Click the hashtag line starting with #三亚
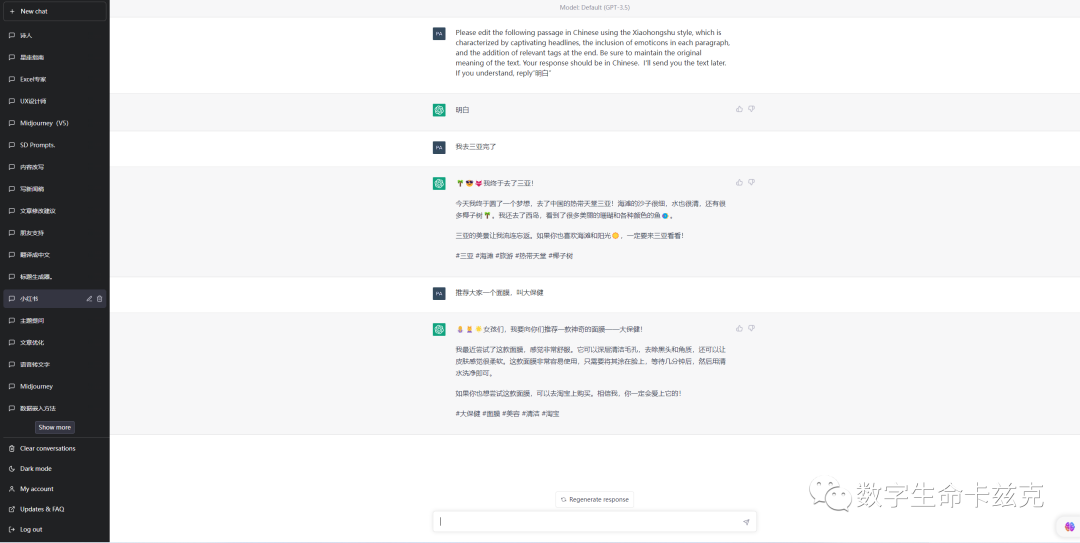The image size is (1080, 543). coord(514,256)
